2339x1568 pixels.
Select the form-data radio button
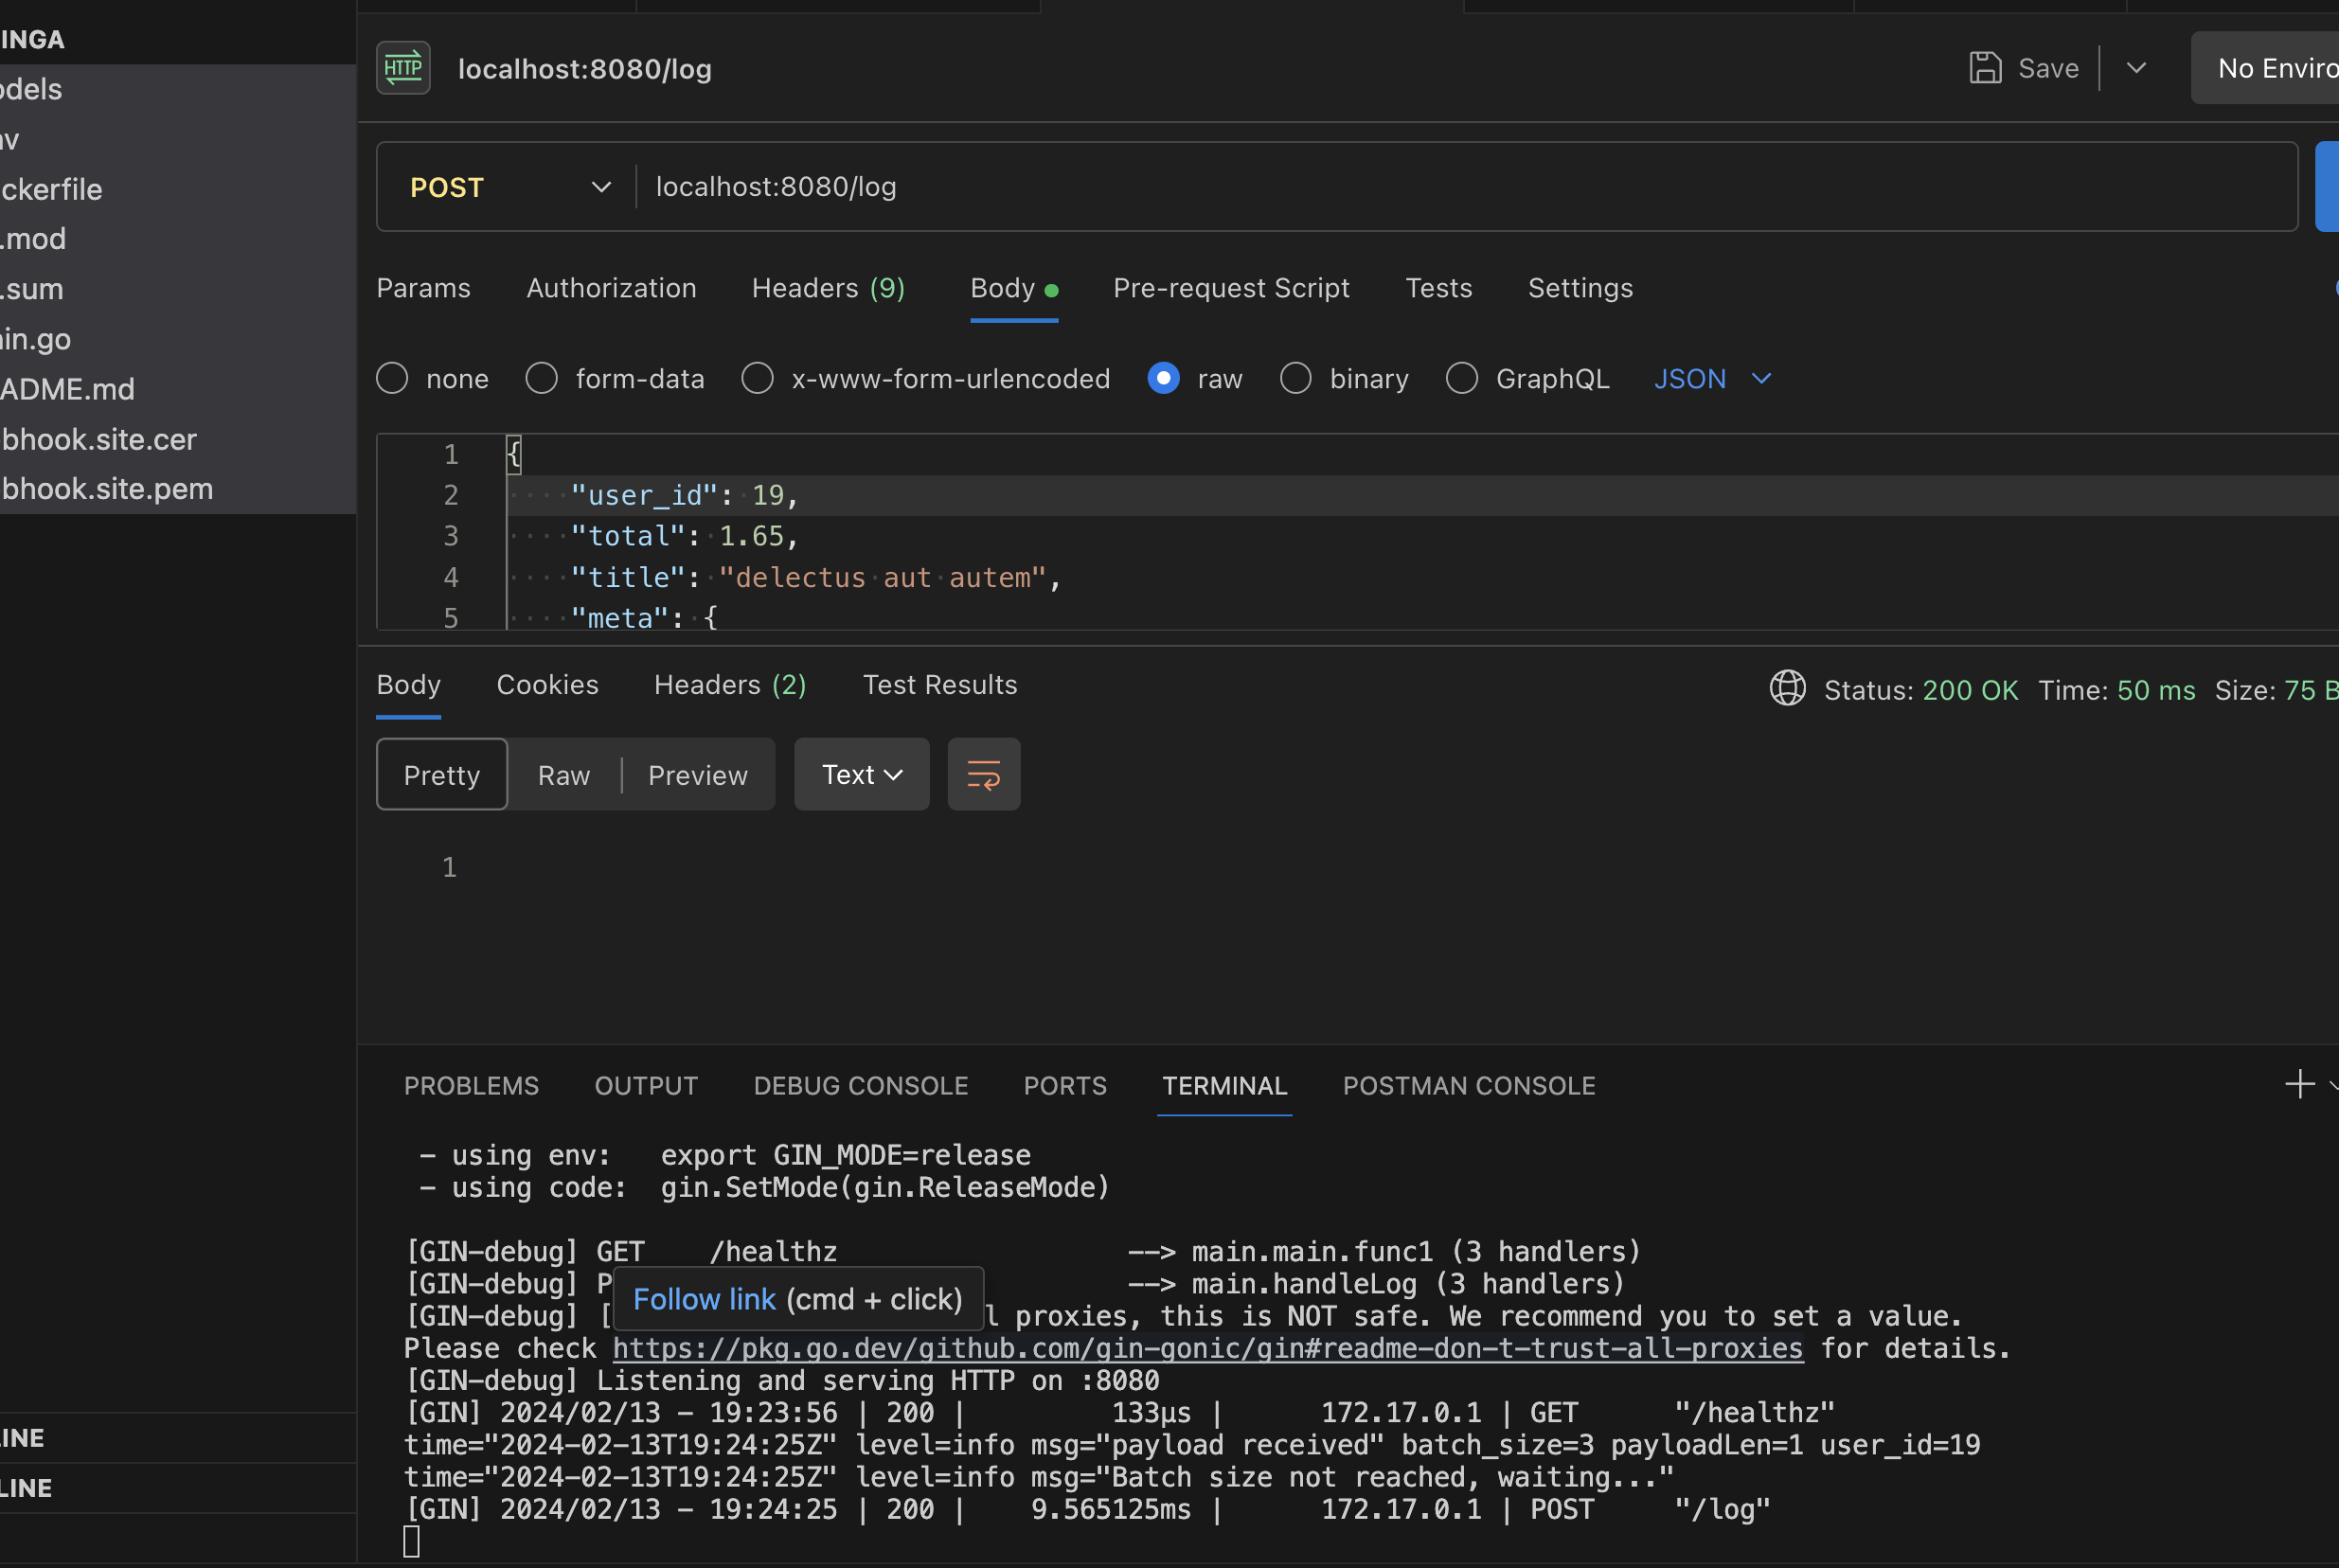click(542, 379)
